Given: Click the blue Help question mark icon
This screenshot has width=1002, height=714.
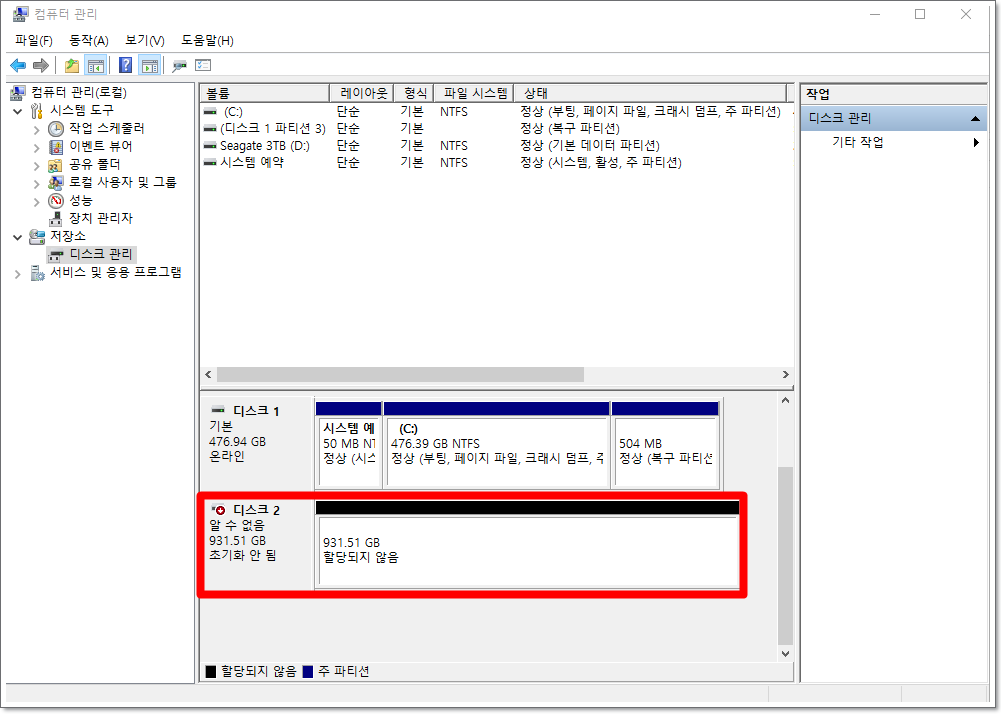Looking at the screenshot, I should (126, 65).
